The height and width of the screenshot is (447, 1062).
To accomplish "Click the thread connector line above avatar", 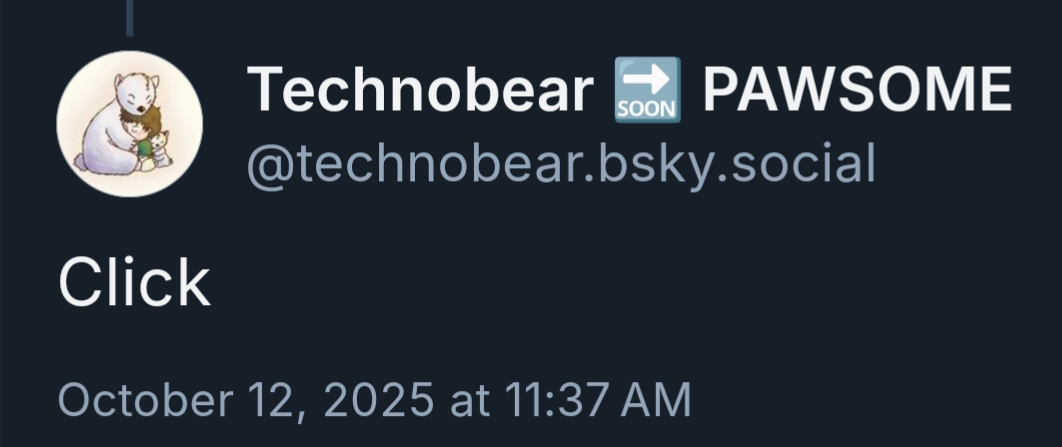I will (x=129, y=18).
